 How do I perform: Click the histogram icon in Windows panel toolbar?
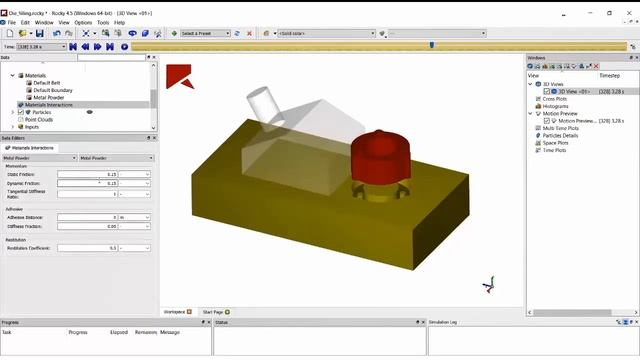click(x=545, y=66)
